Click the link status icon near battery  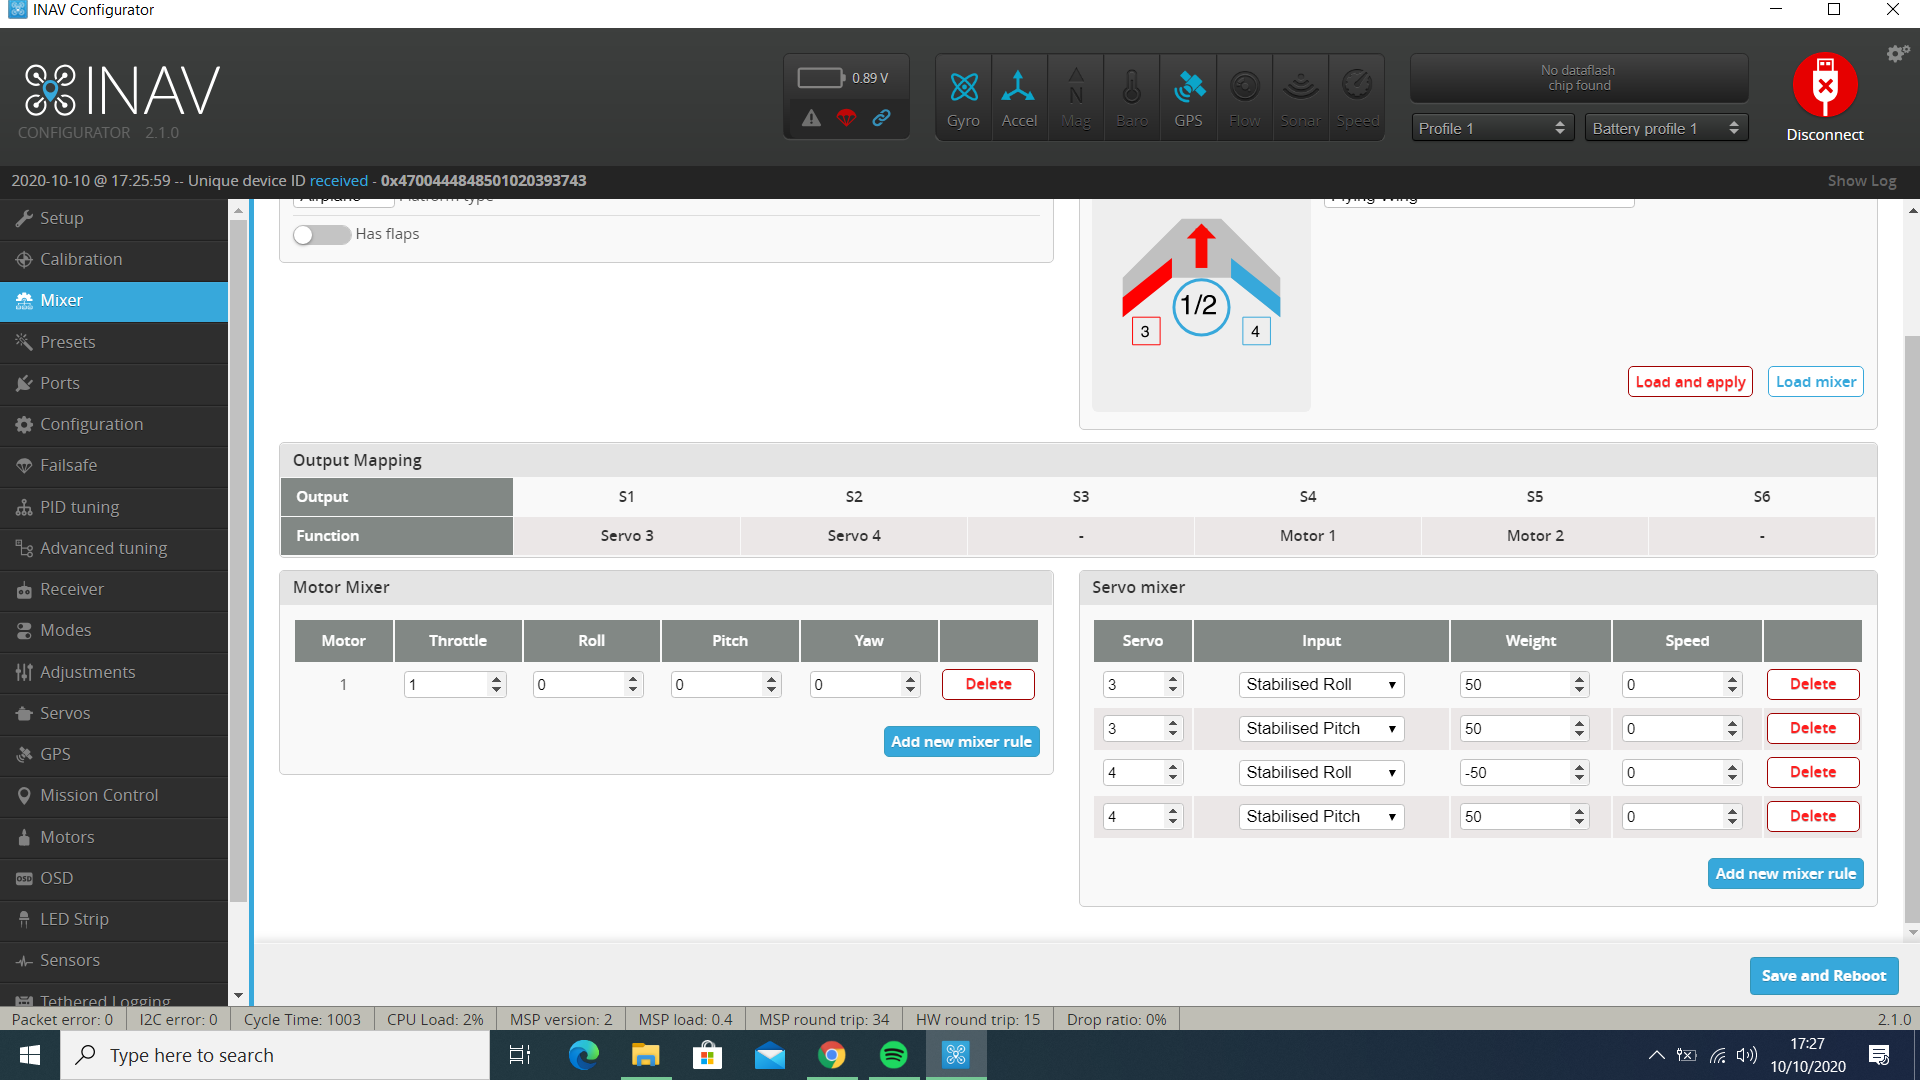click(881, 118)
